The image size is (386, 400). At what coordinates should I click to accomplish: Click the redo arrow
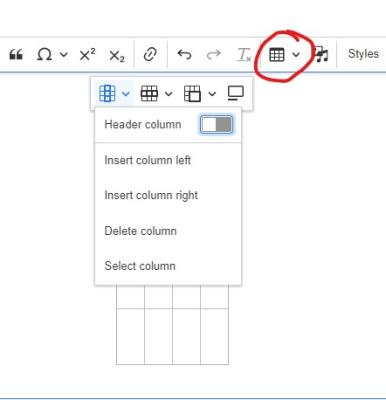[213, 54]
